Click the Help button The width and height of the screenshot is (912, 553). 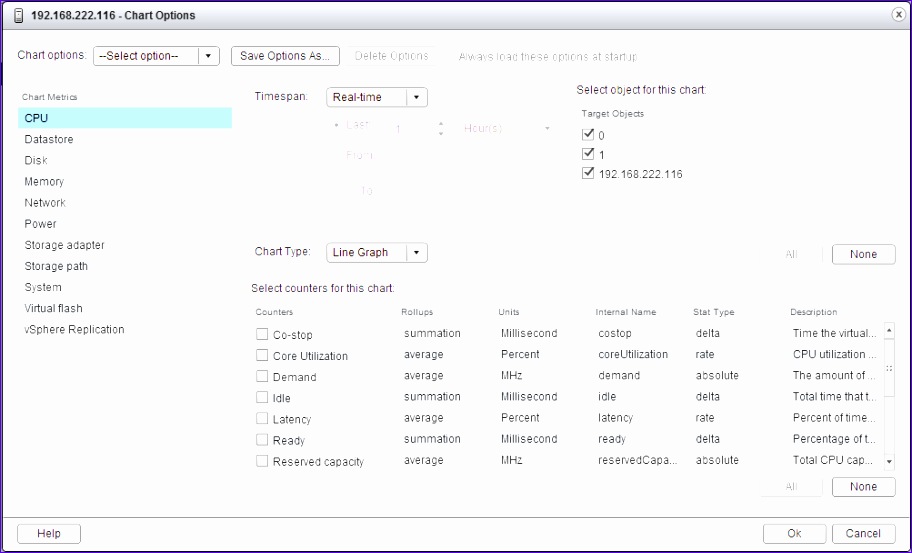(49, 534)
